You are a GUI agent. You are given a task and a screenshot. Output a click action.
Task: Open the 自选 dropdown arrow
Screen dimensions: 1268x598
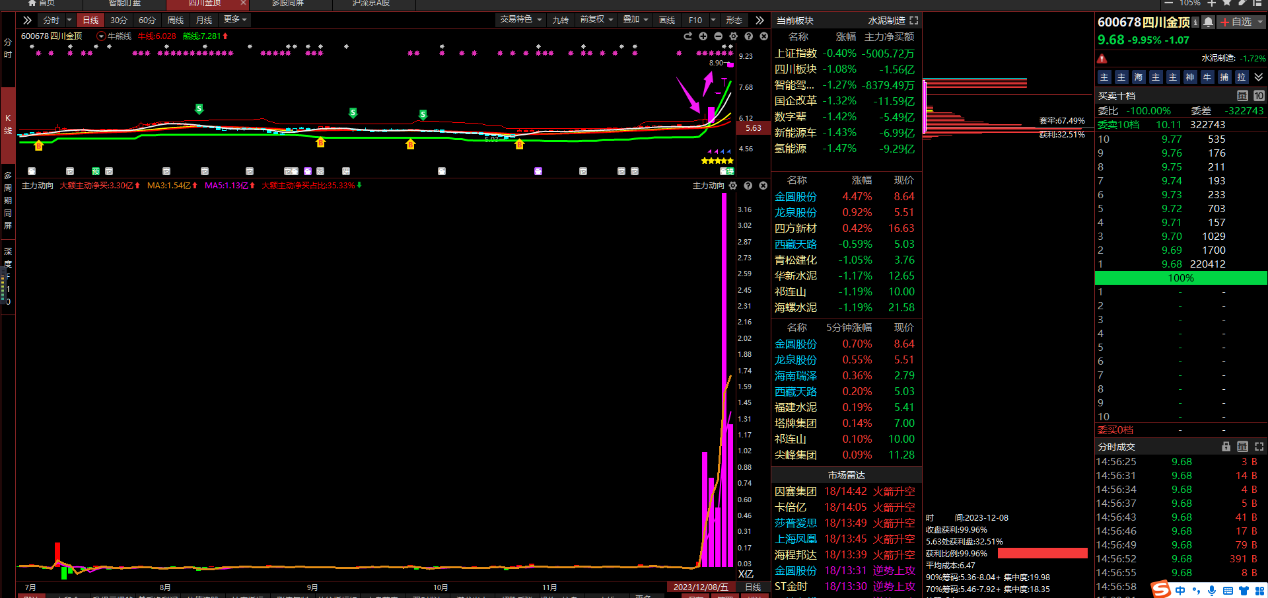tap(1260, 22)
